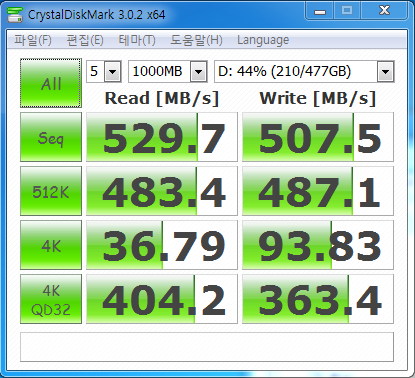Click the Write [MB/s] column header
The width and height of the screenshot is (415, 378).
[318, 98]
